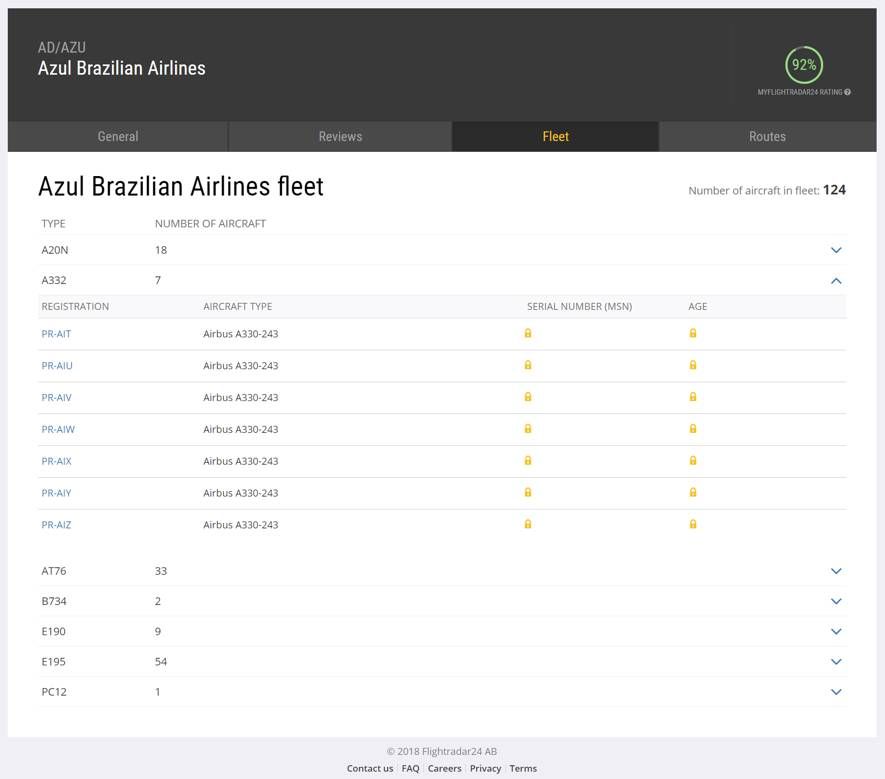Viewport: 885px width, 779px height.
Task: Click serial number lock icon for PR-AIV
Action: (x=528, y=397)
